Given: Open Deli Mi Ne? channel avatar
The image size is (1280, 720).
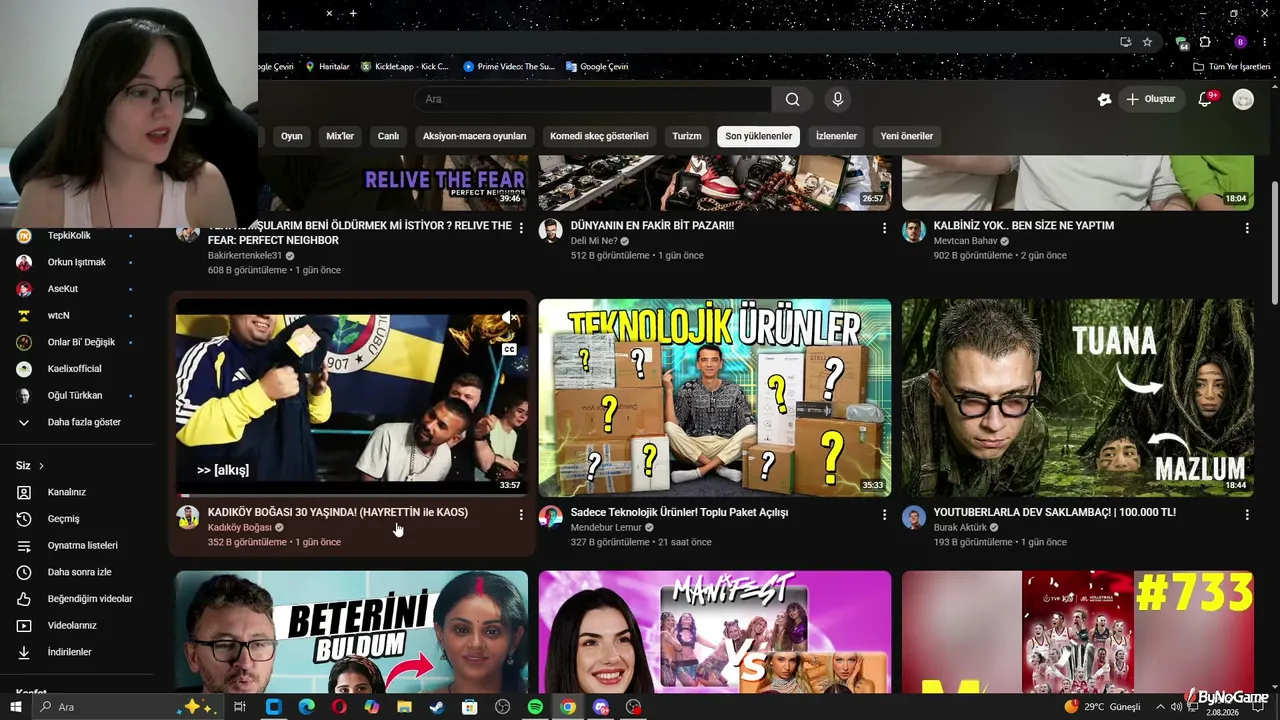Looking at the screenshot, I should click(x=551, y=231).
